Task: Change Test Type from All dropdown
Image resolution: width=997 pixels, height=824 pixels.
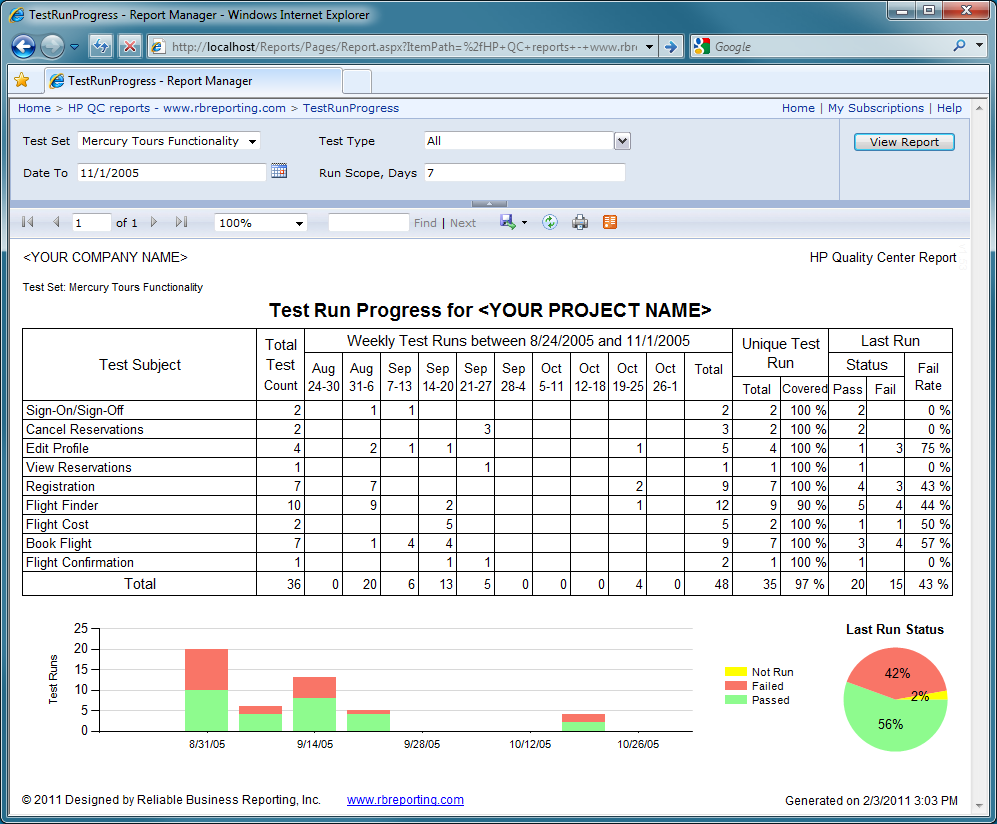Action: tap(622, 141)
